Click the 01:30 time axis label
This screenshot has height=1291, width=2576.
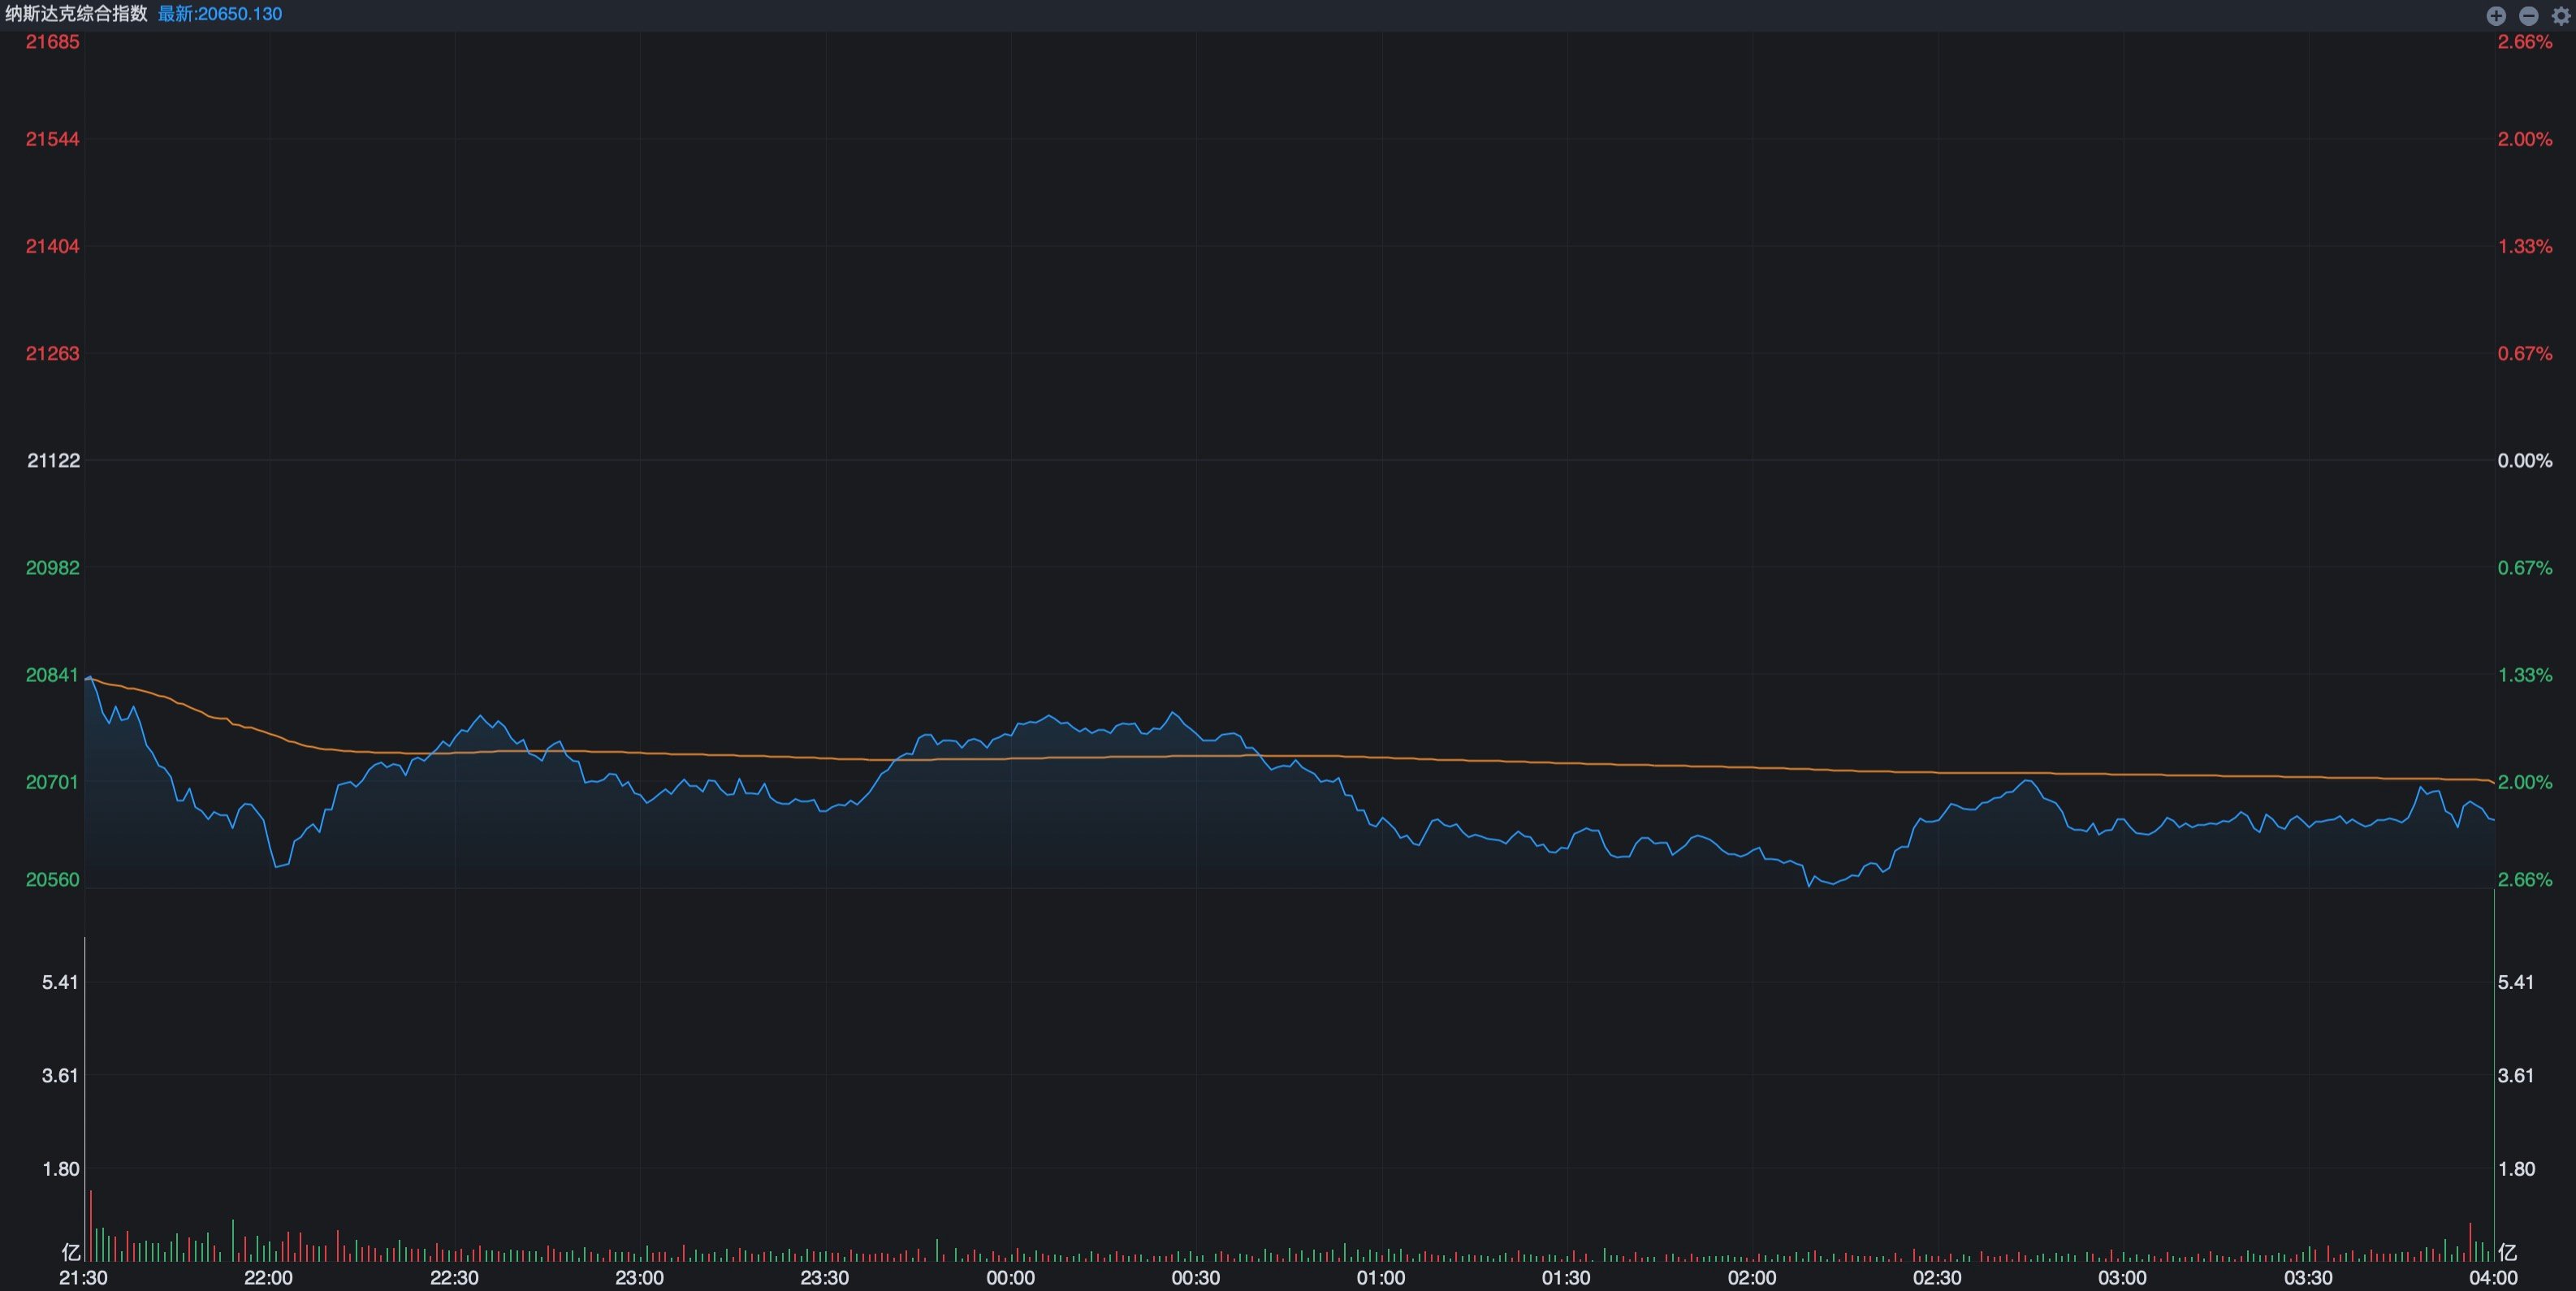[1566, 1278]
